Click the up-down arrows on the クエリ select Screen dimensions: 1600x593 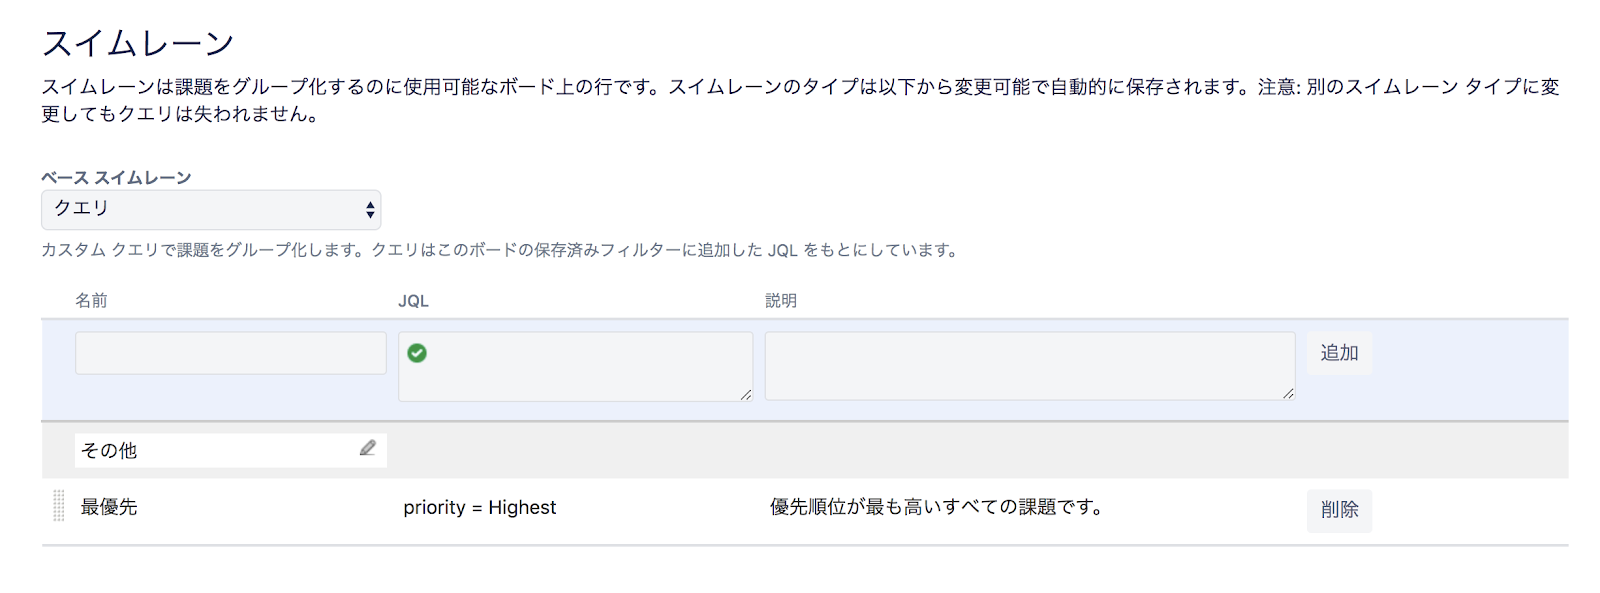[370, 209]
